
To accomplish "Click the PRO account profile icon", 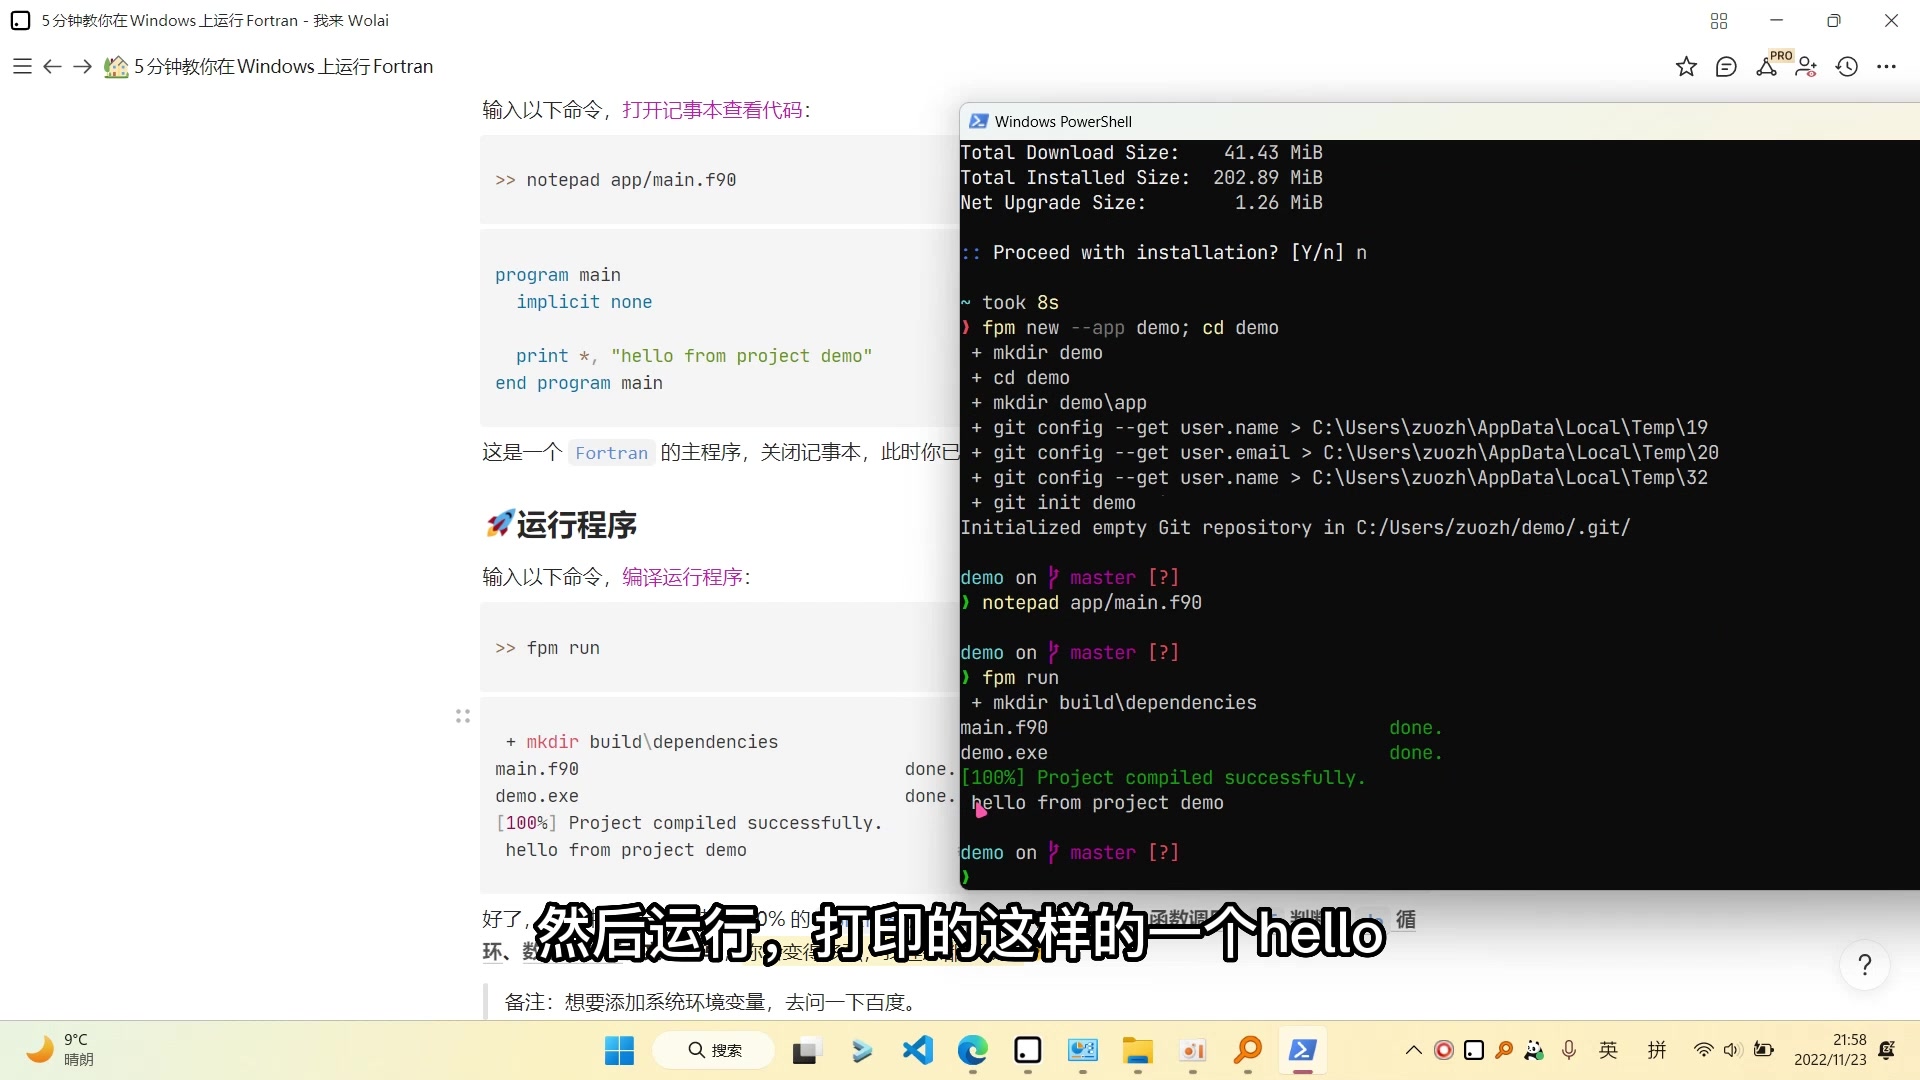I will 1767,66.
